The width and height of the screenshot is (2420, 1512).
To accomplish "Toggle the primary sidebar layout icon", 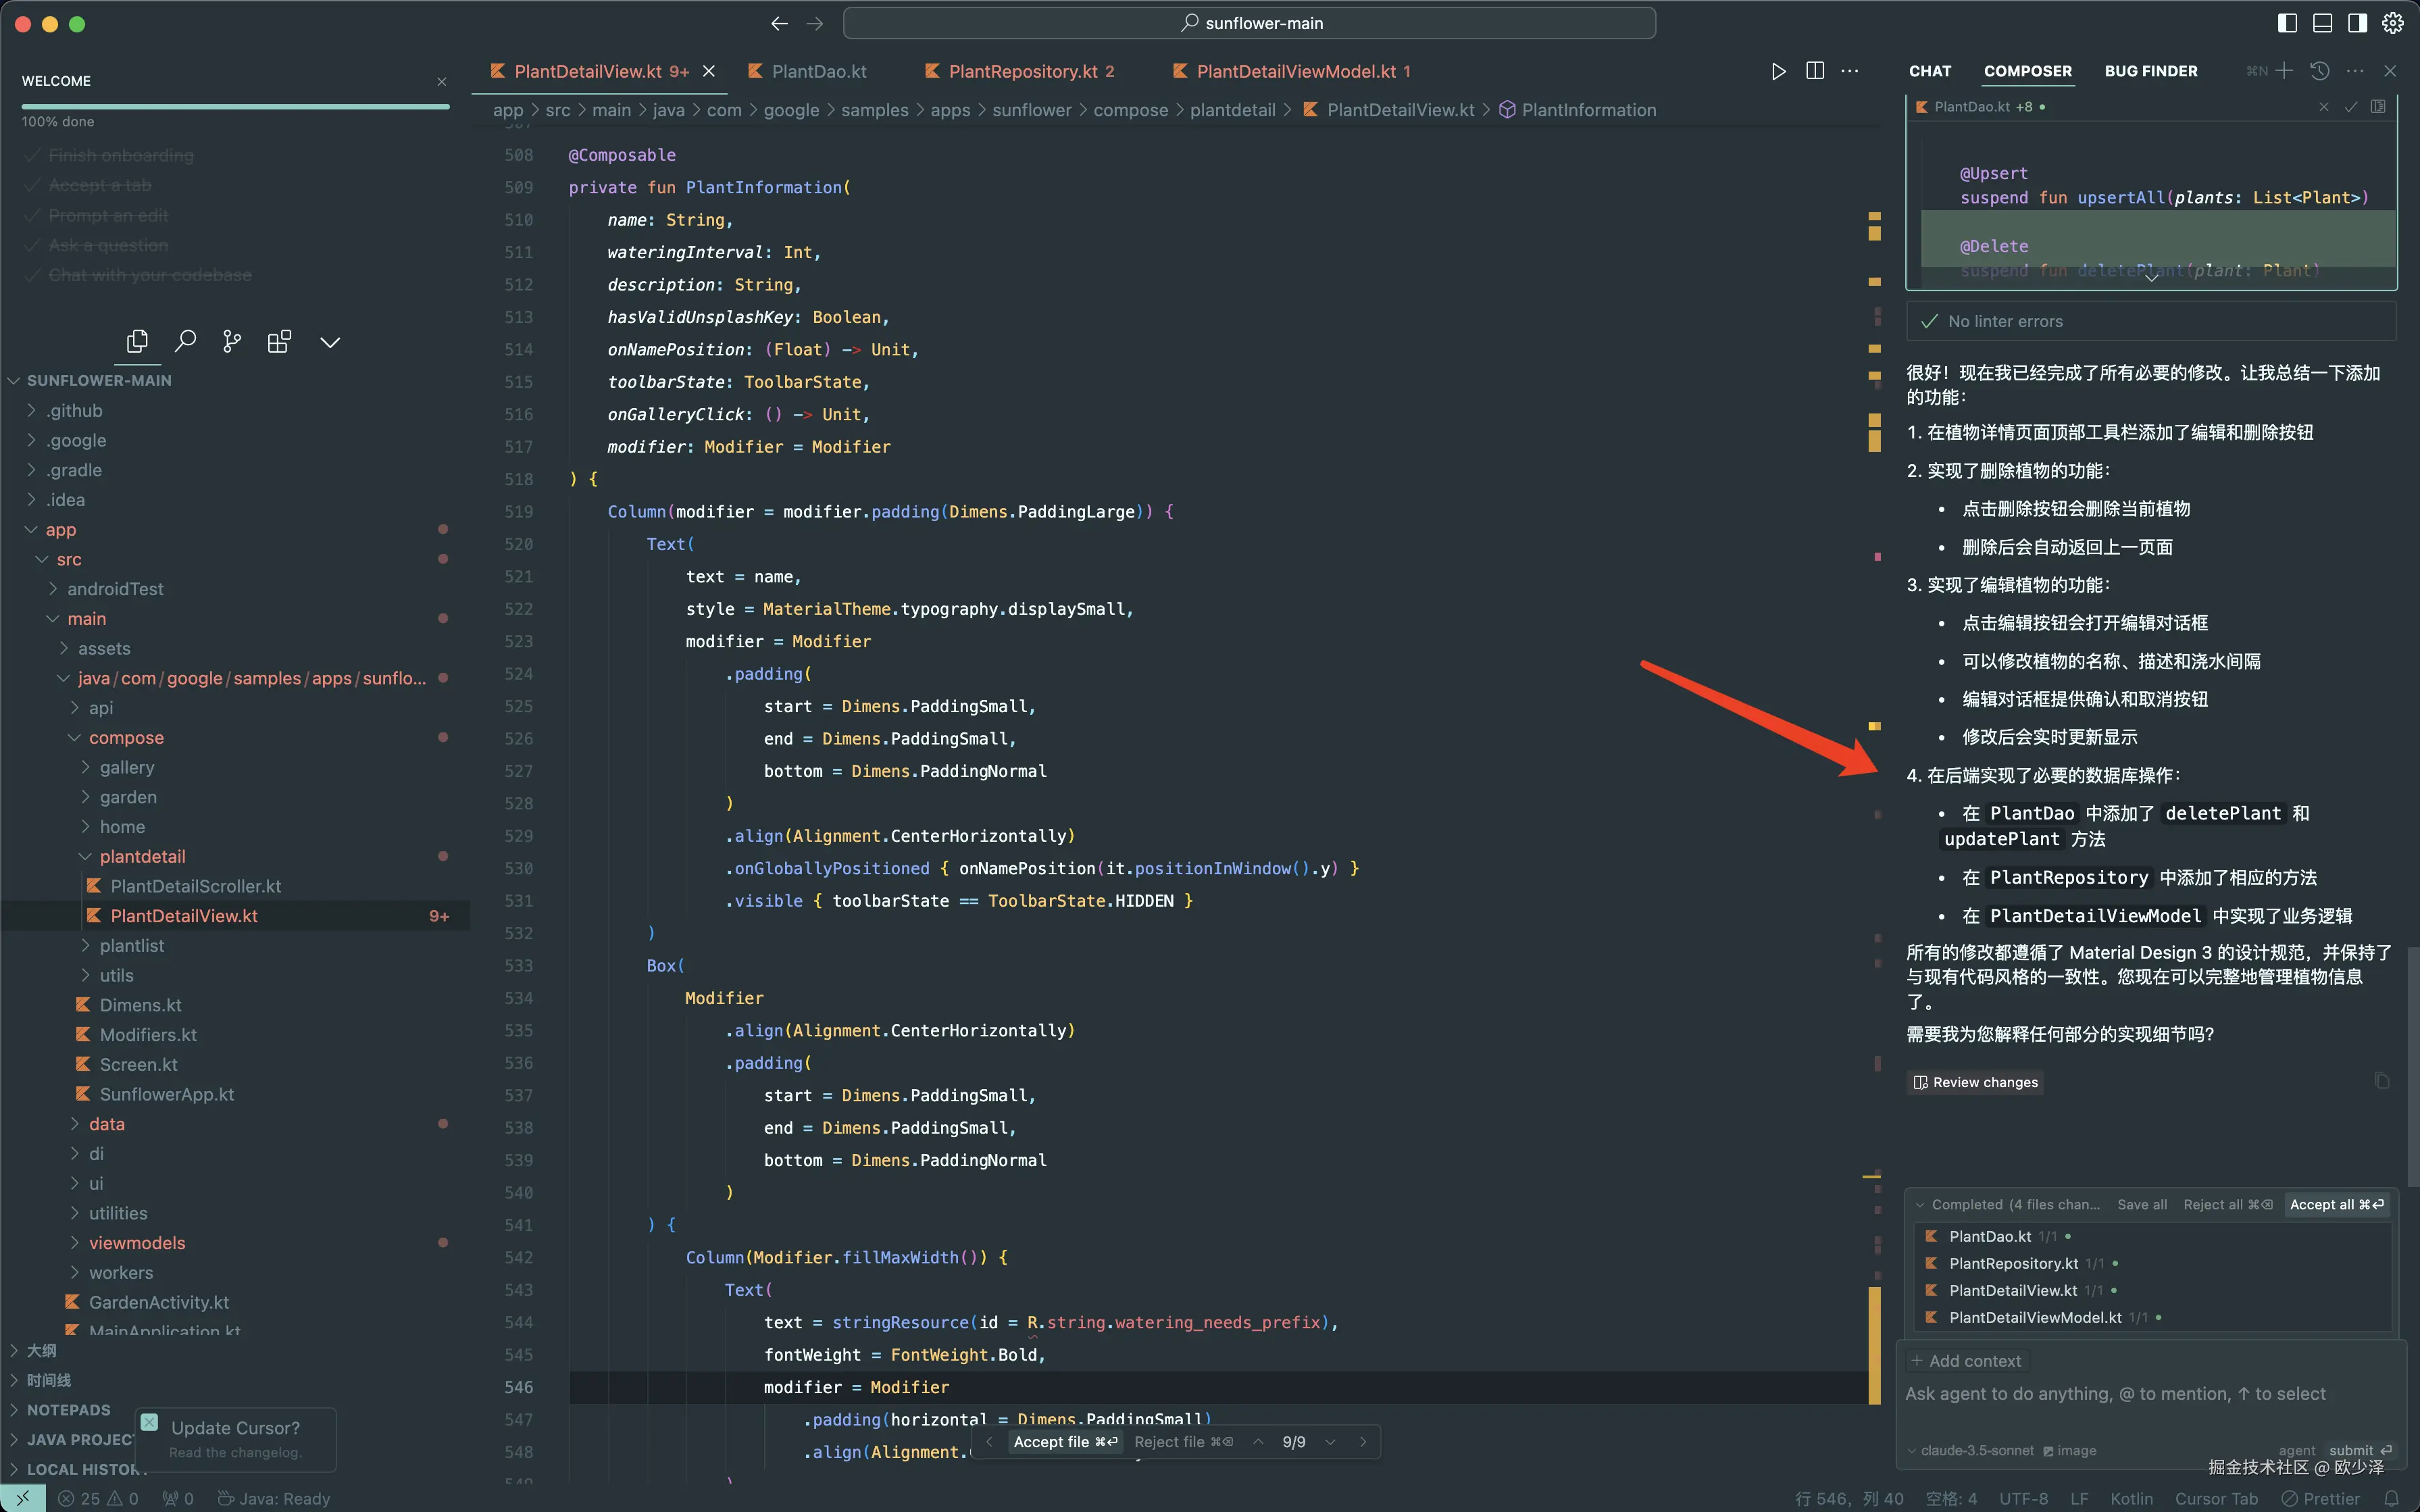I will (2287, 23).
